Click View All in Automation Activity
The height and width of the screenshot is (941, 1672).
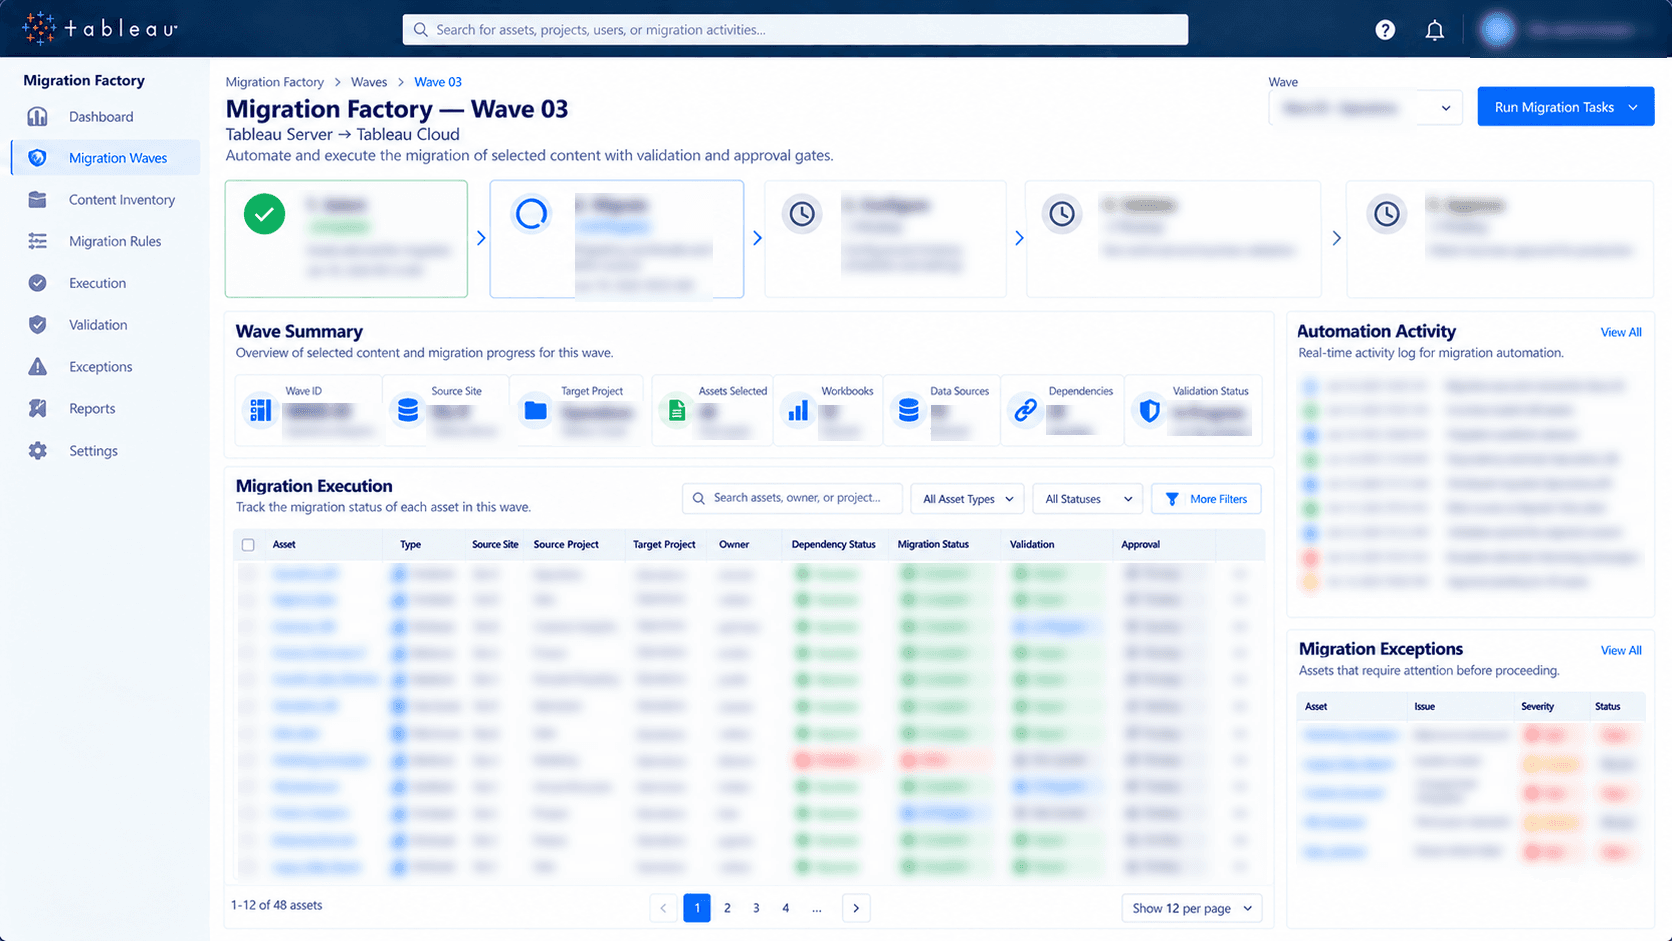coord(1620,332)
